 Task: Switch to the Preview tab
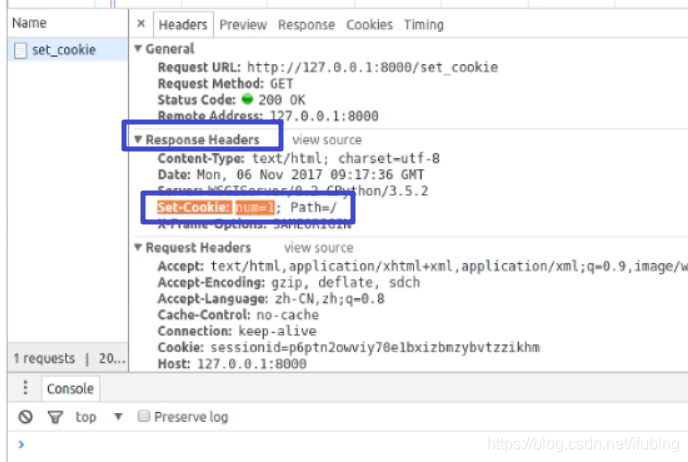coord(243,25)
